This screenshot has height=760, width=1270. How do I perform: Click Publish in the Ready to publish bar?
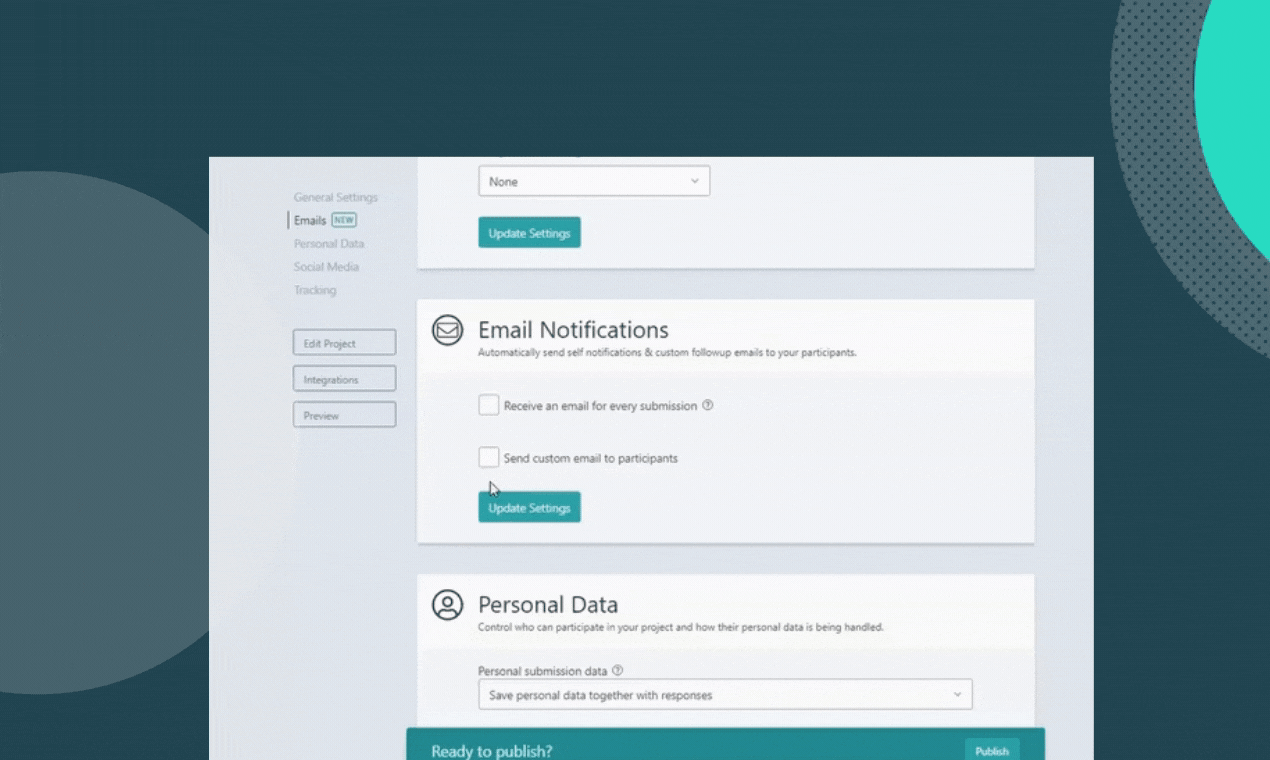point(992,751)
